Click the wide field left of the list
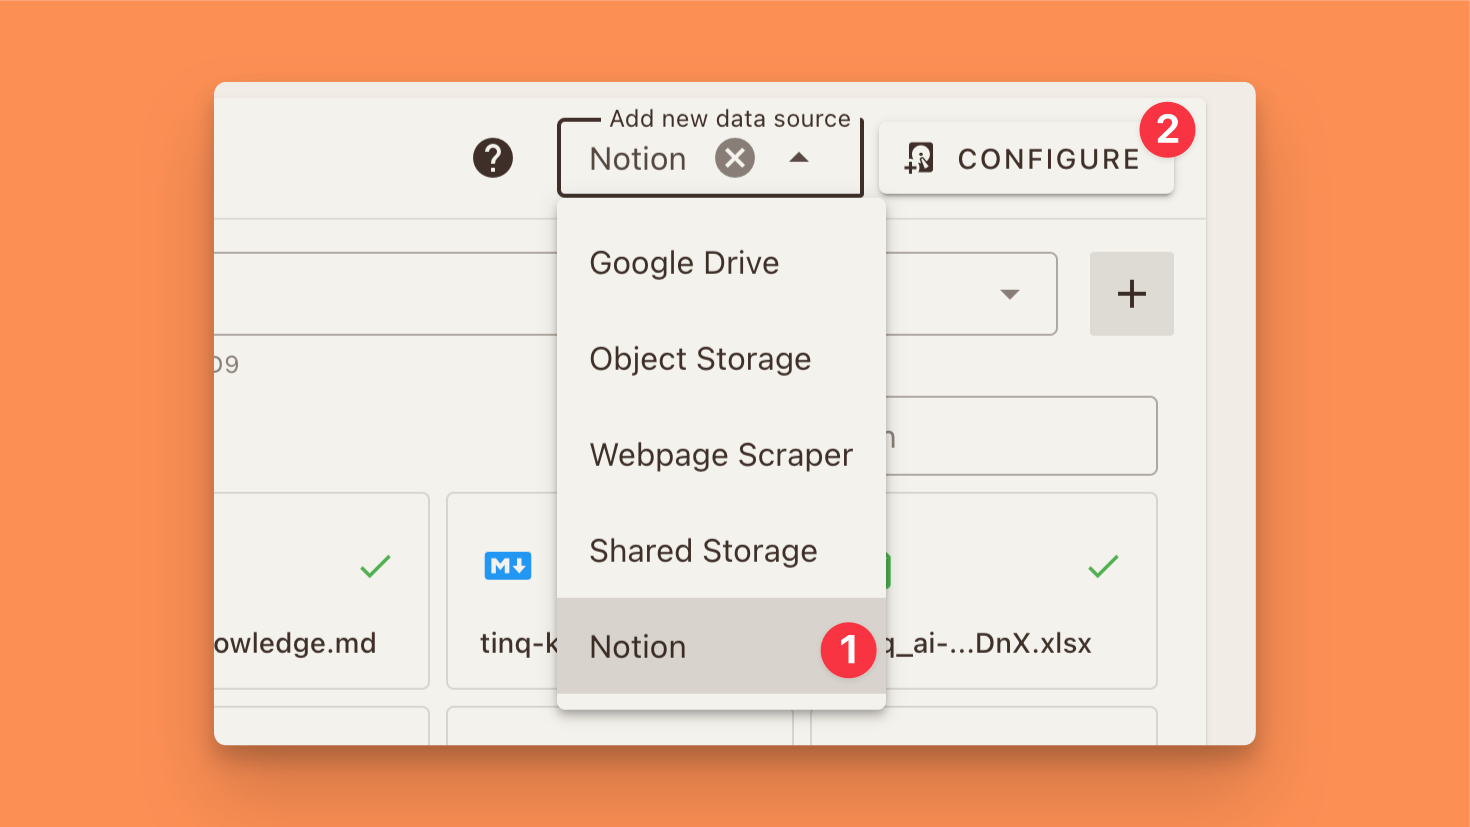Screen dimensions: 1470x827 point(385,294)
